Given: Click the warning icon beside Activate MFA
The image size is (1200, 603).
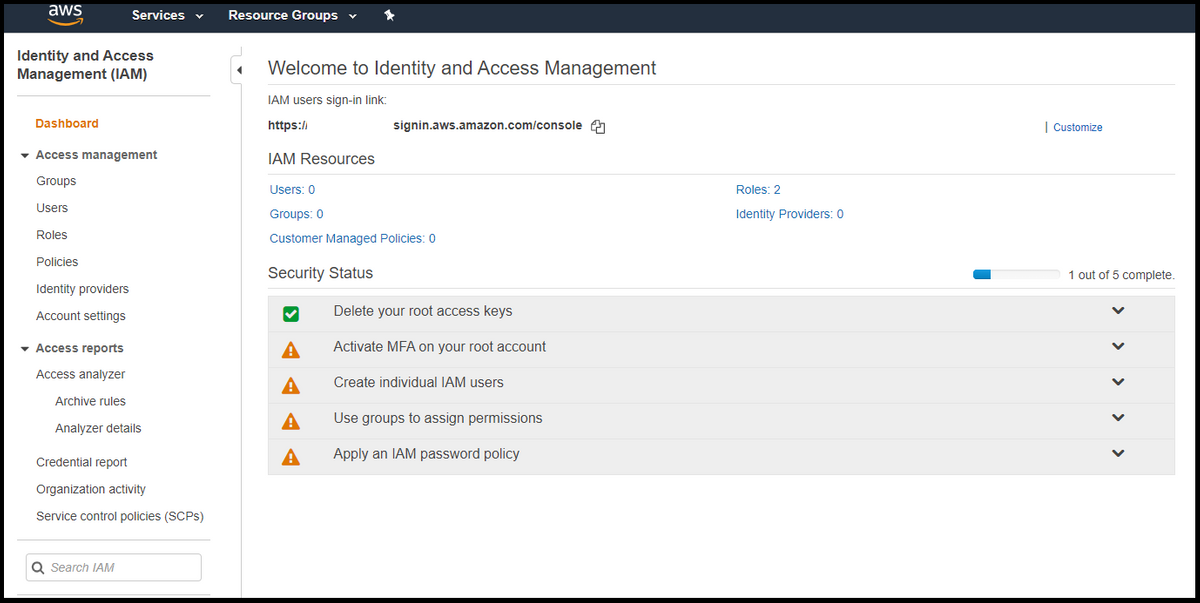Looking at the screenshot, I should tap(291, 350).
